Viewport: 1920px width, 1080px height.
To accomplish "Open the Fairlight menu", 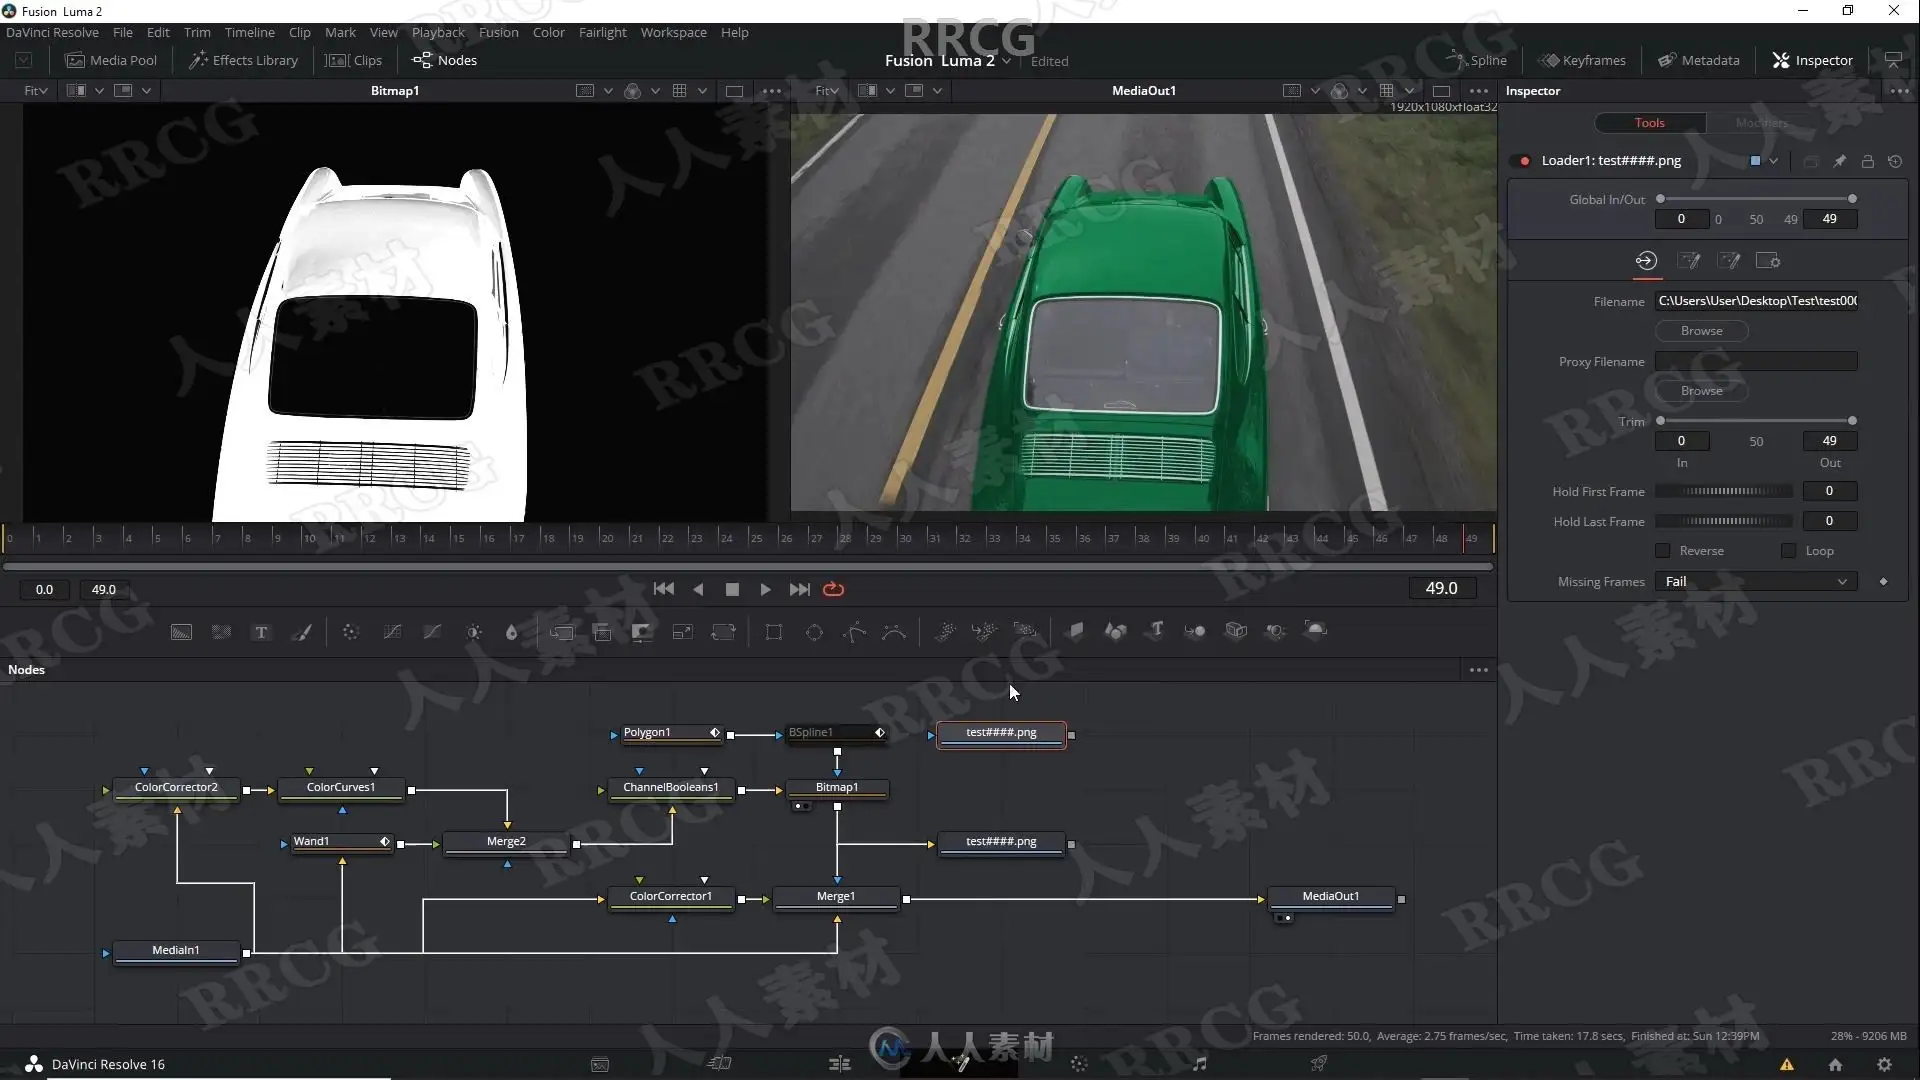I will [x=602, y=32].
